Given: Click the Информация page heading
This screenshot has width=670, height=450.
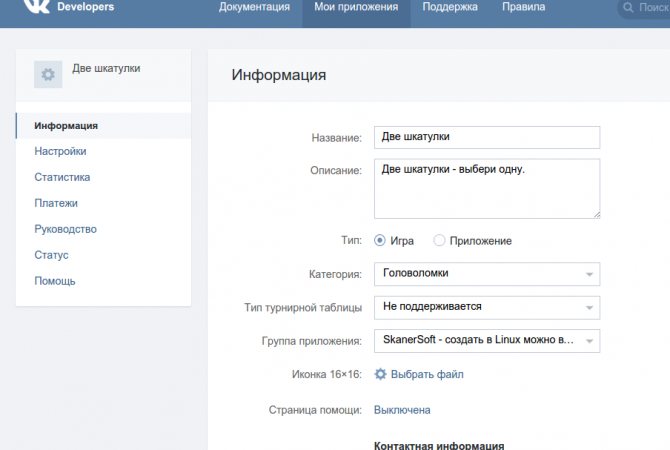Looking at the screenshot, I should 279,75.
